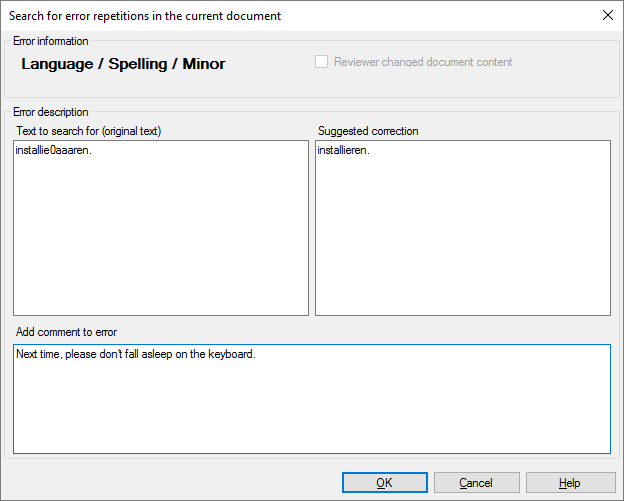Click blank area of the Text to search for box
This screenshot has height=501, width=624.
click(x=160, y=240)
